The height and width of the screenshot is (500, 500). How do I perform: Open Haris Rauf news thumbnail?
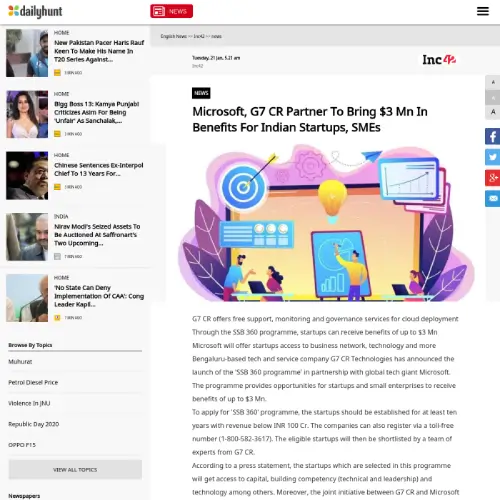[27, 53]
